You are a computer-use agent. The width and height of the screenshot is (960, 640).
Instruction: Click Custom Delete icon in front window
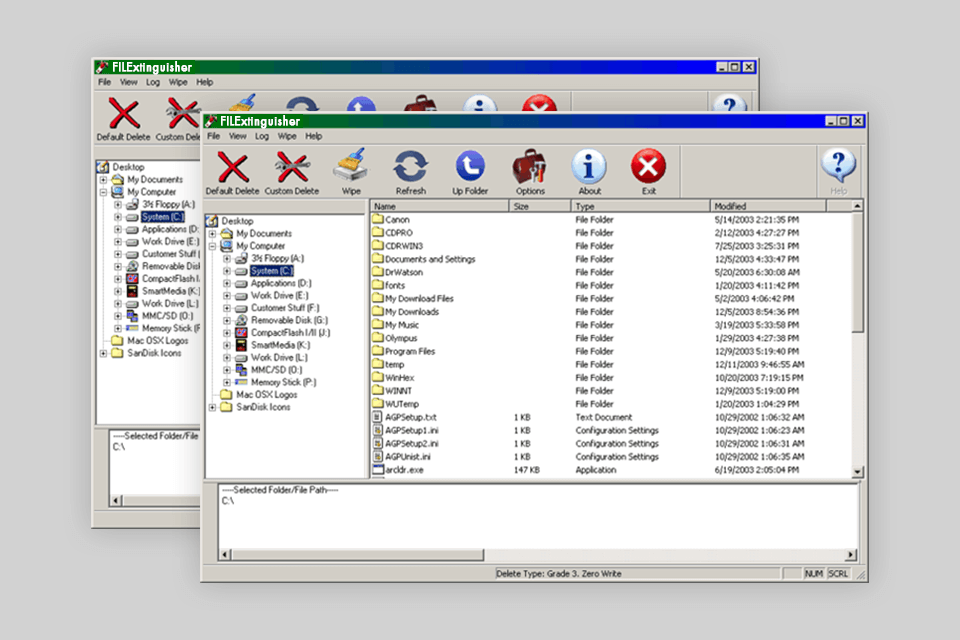292,167
